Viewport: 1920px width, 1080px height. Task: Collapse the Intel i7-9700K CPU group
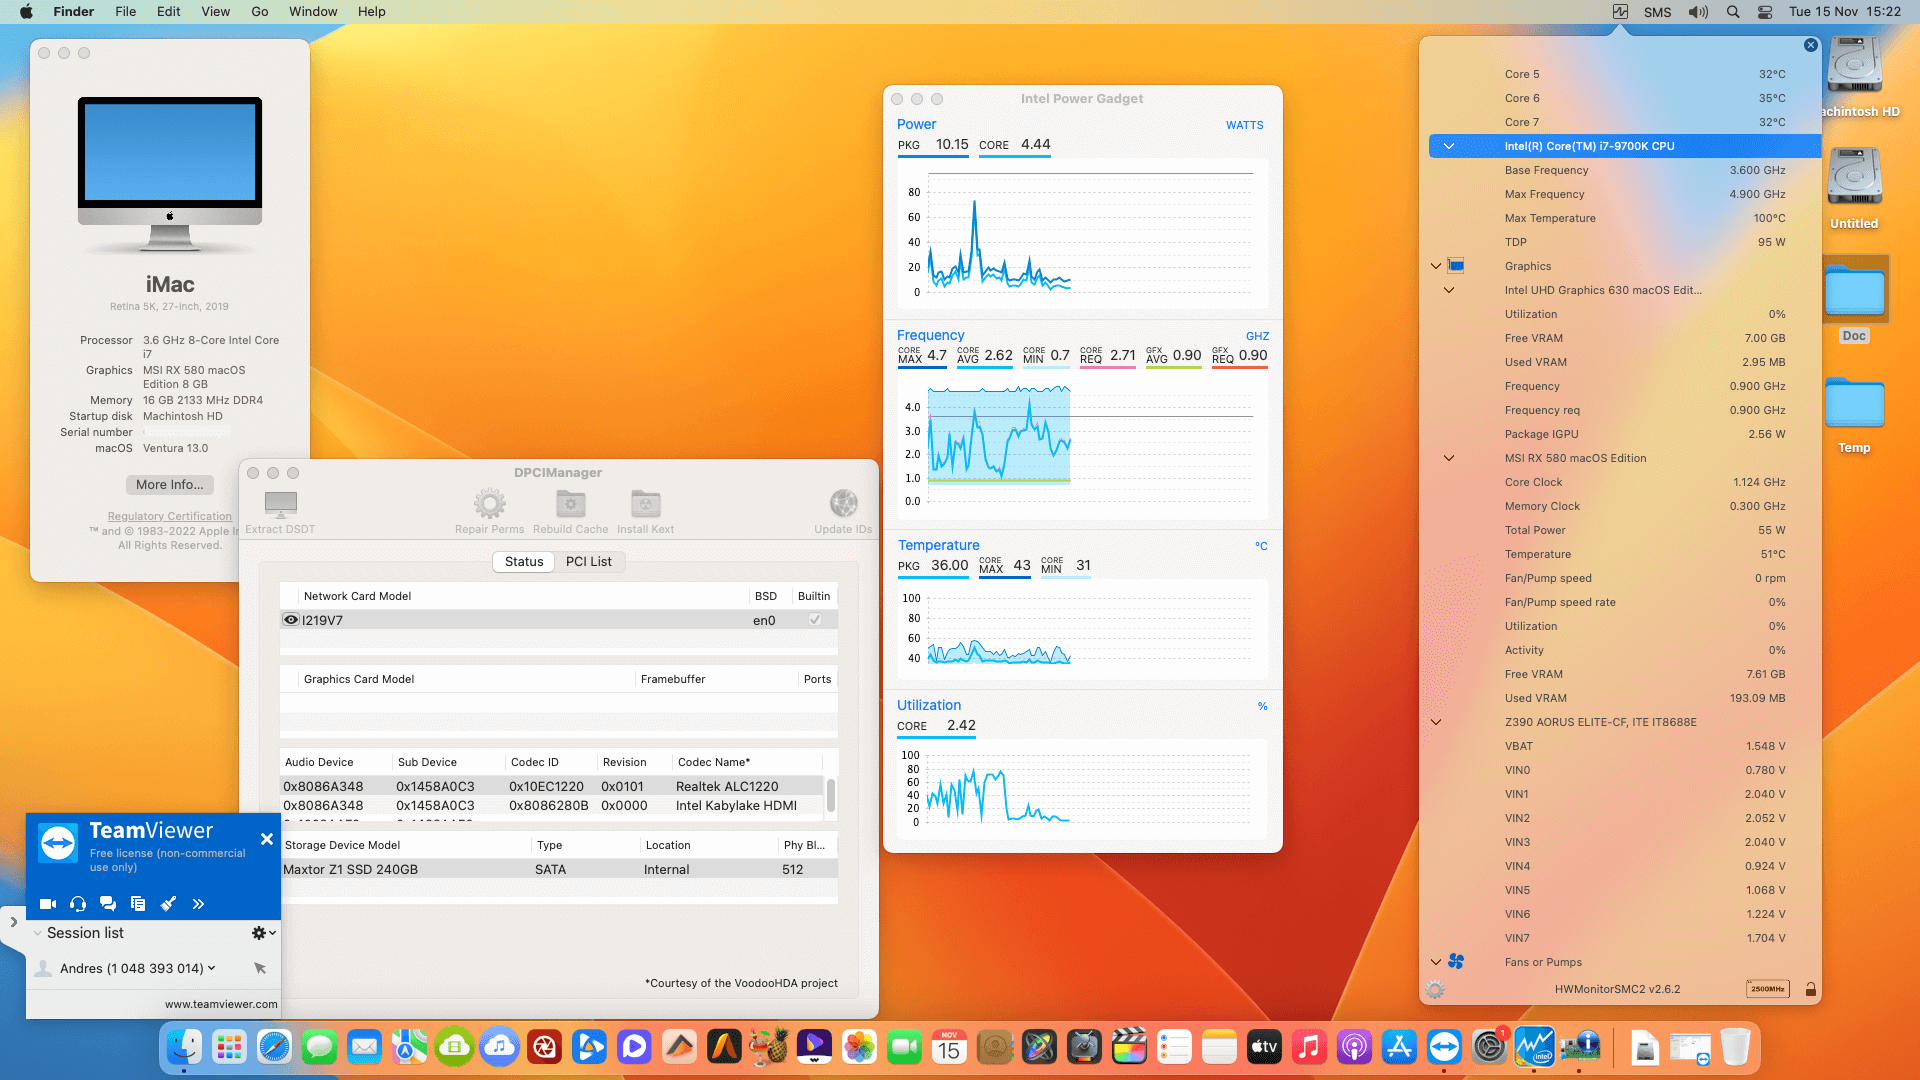click(1448, 146)
